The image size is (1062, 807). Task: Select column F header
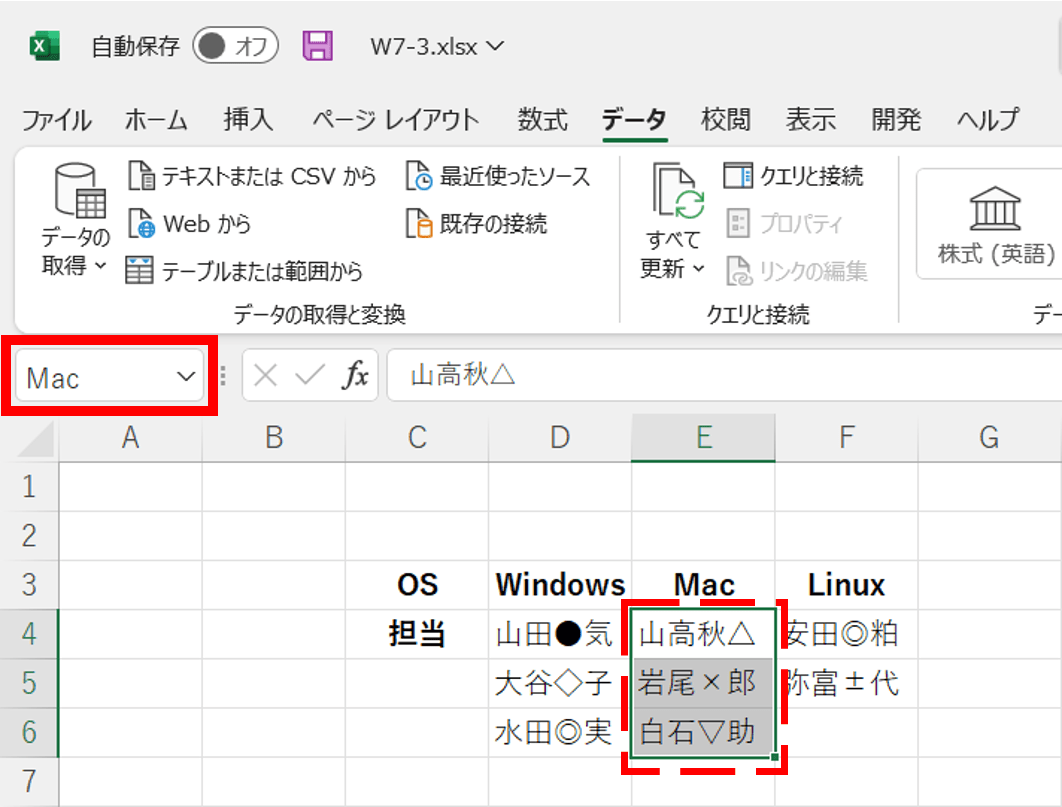847,437
